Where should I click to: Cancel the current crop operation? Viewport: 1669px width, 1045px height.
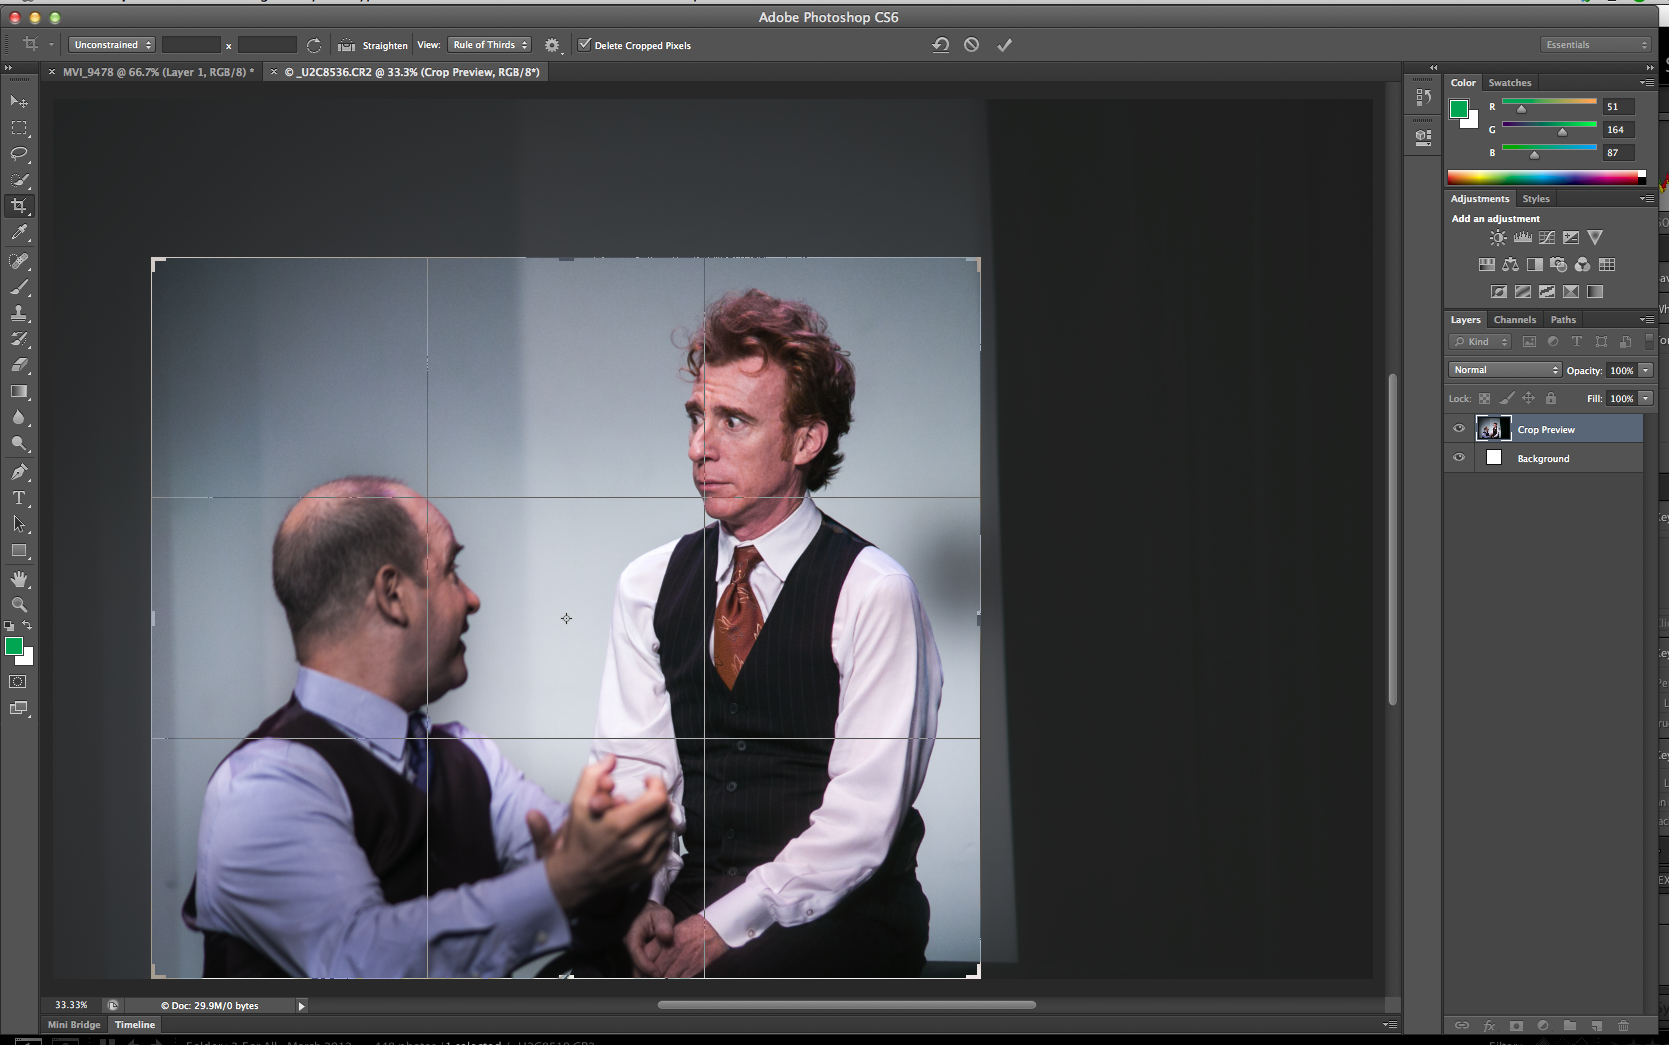tap(971, 45)
